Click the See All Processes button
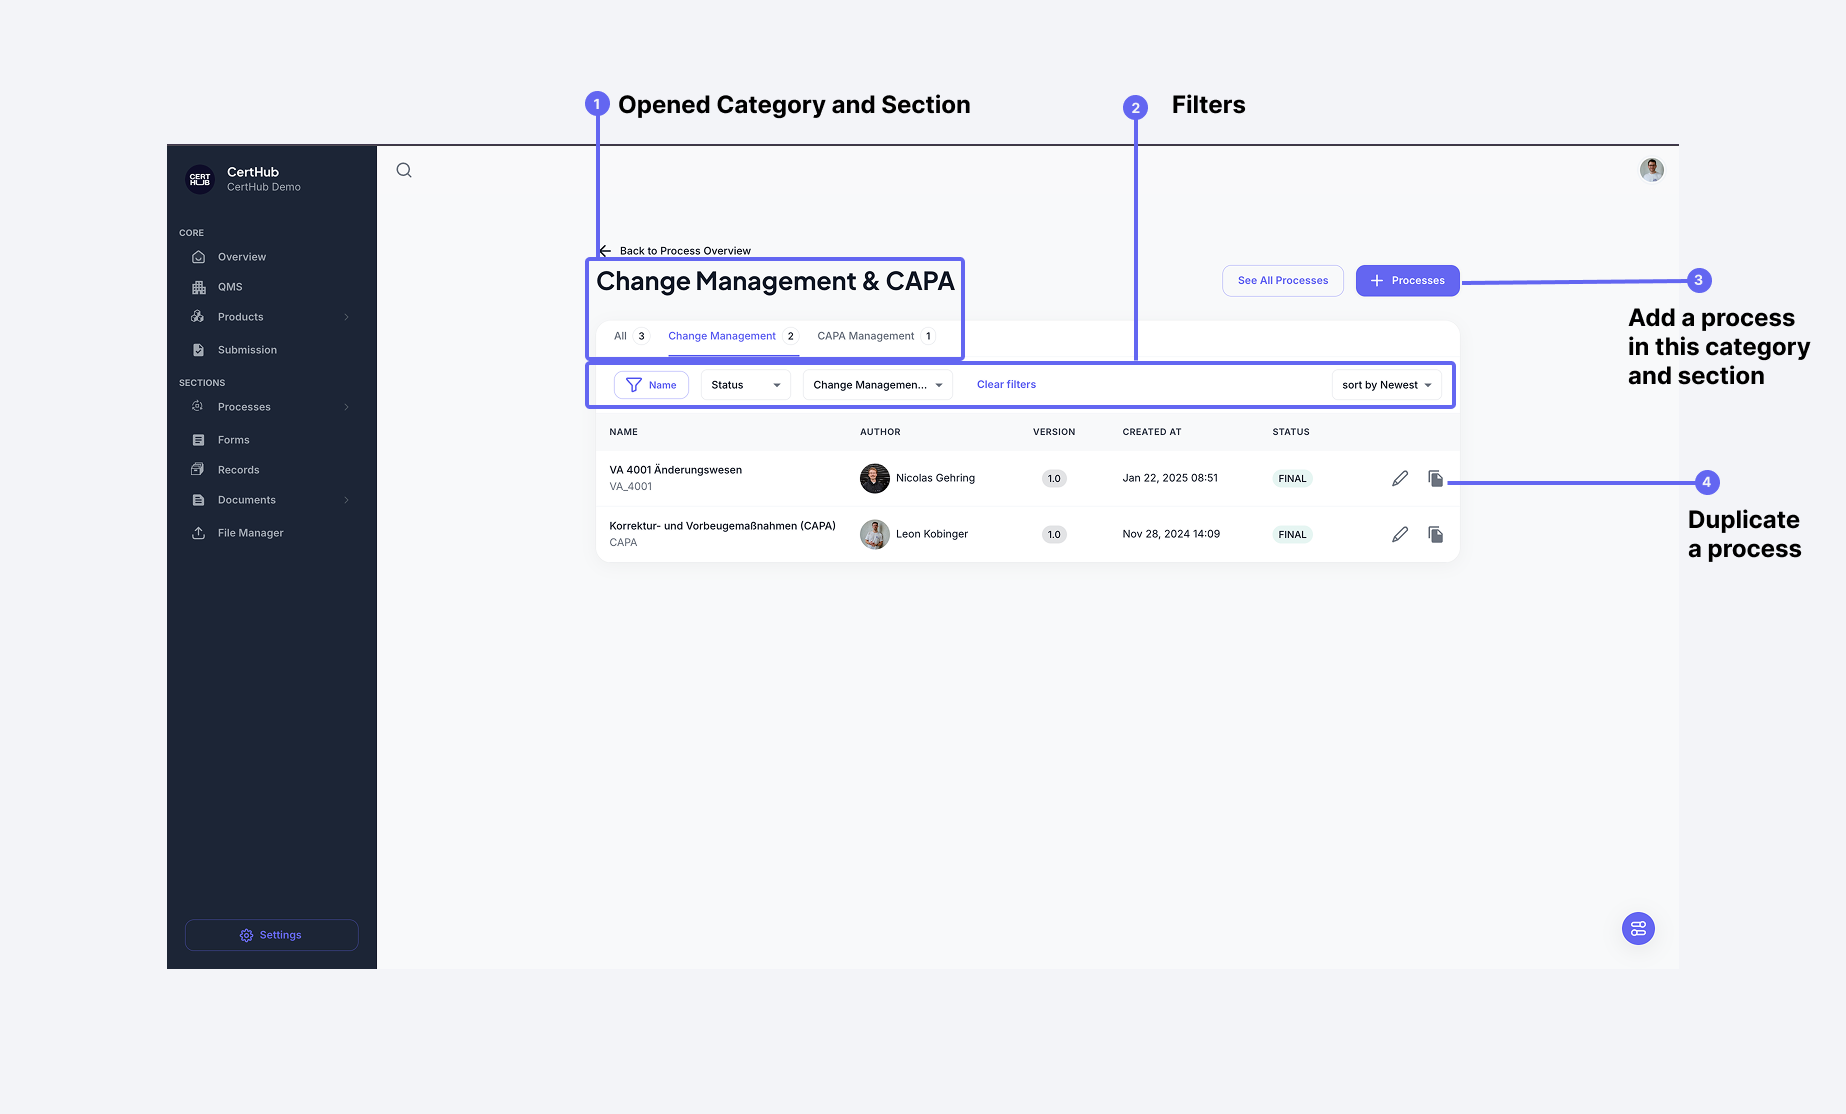The height and width of the screenshot is (1114, 1846). pos(1282,280)
